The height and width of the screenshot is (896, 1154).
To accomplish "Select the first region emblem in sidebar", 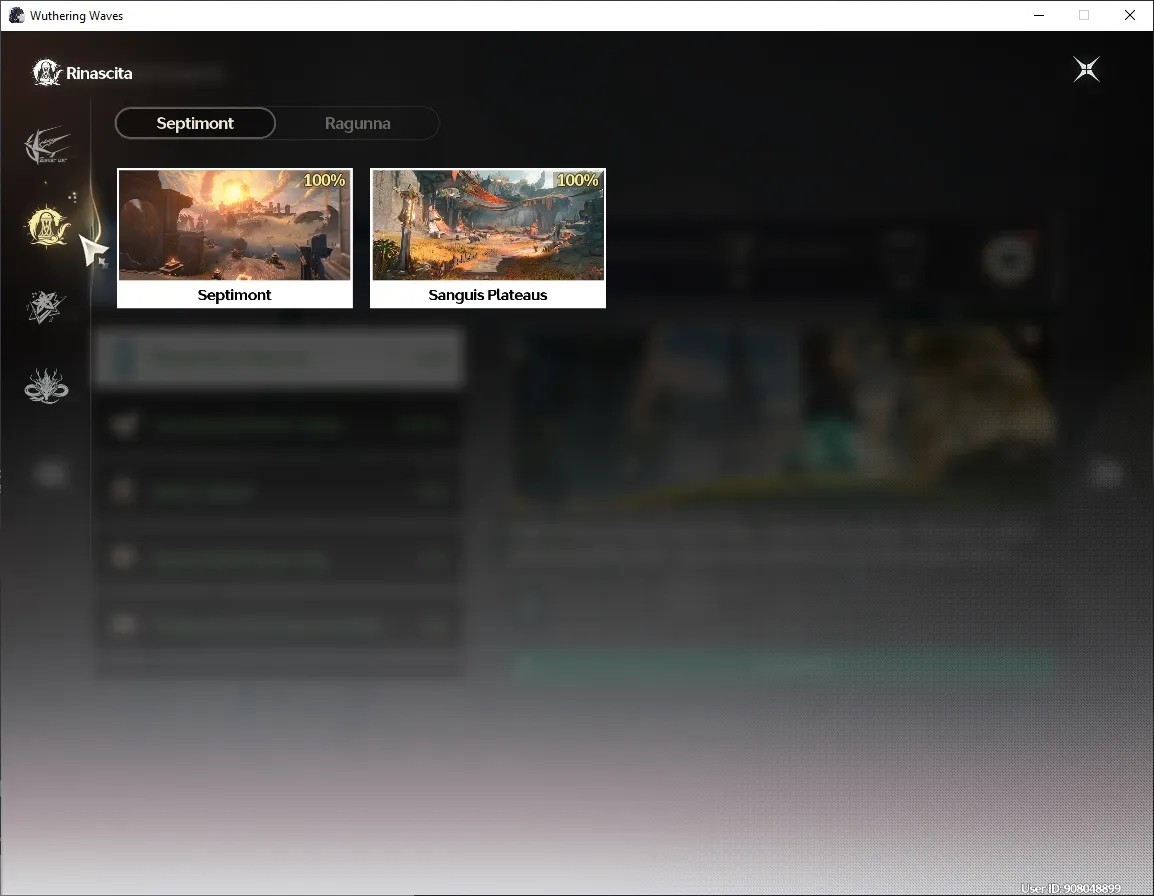I will 47,145.
